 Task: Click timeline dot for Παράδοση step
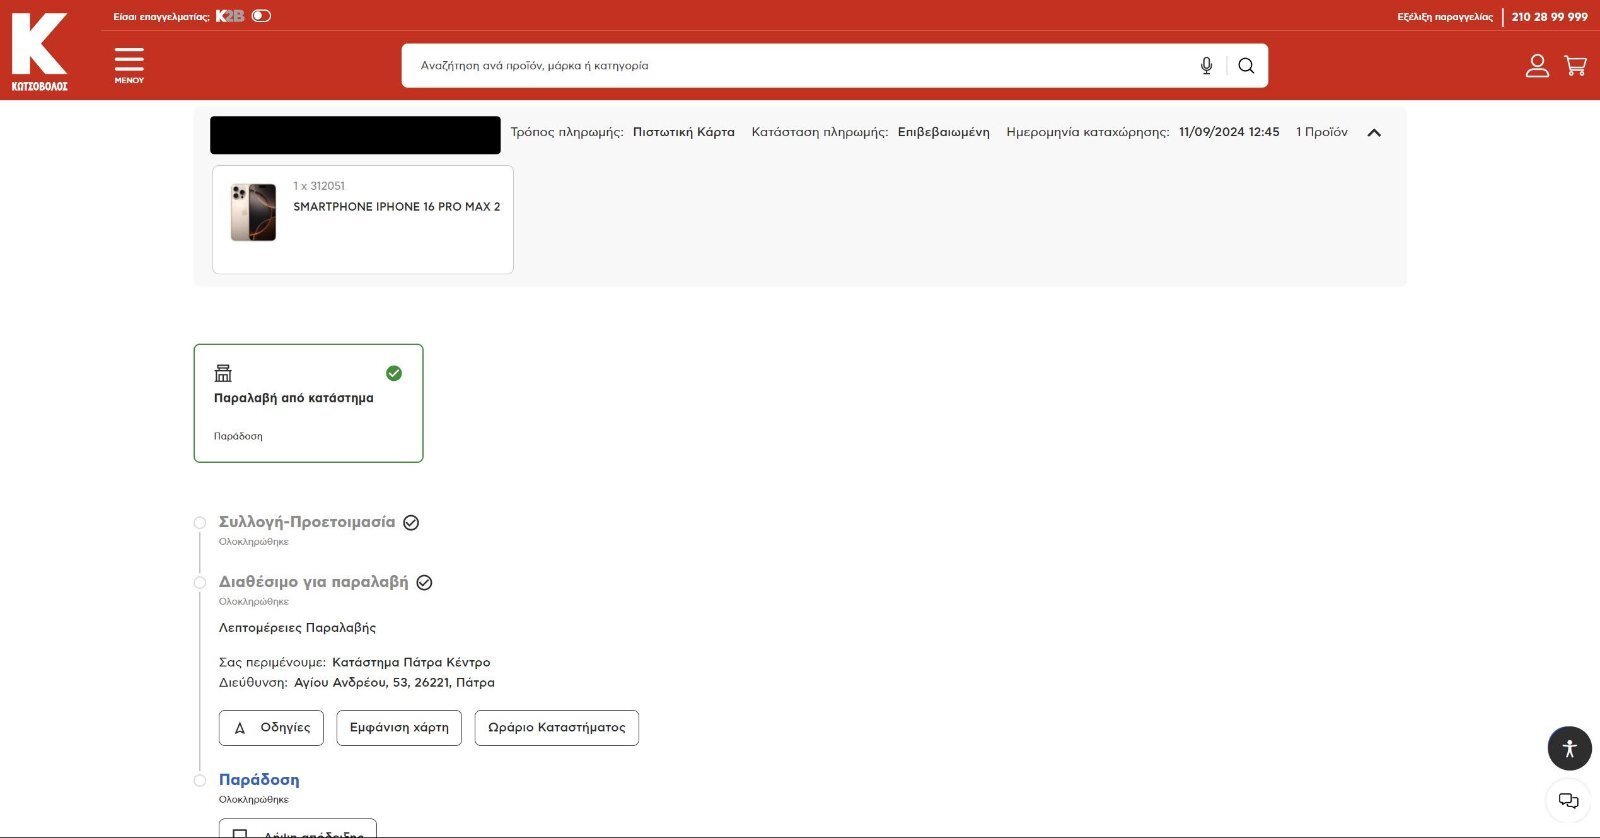pyautogui.click(x=200, y=781)
